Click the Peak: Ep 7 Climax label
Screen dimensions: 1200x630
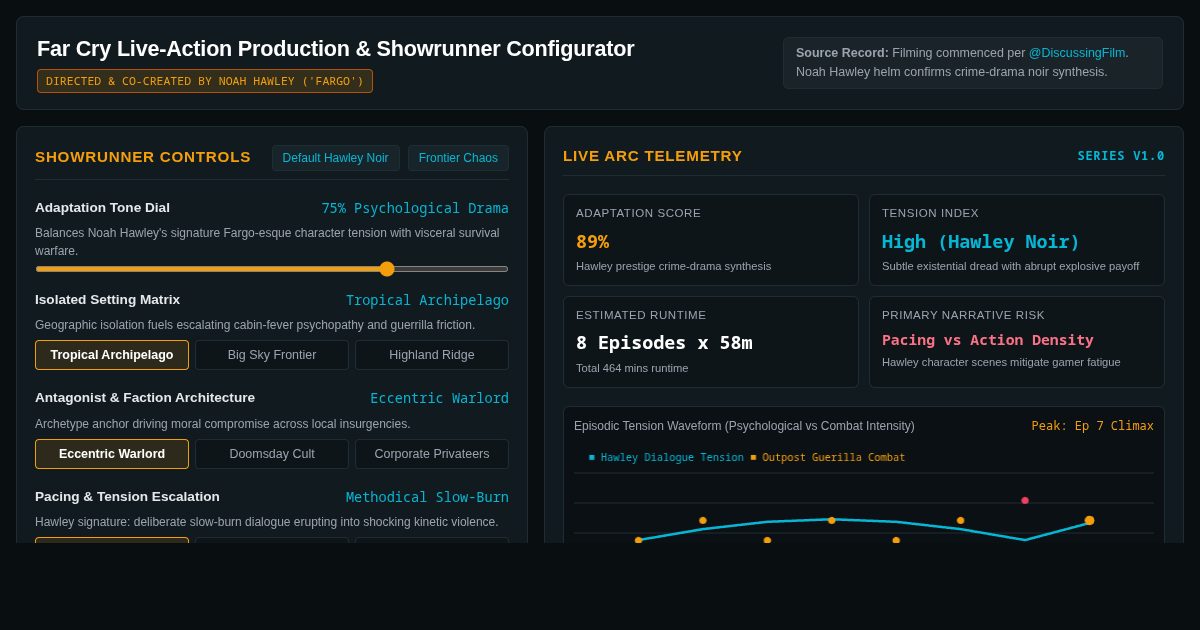coord(1092,426)
